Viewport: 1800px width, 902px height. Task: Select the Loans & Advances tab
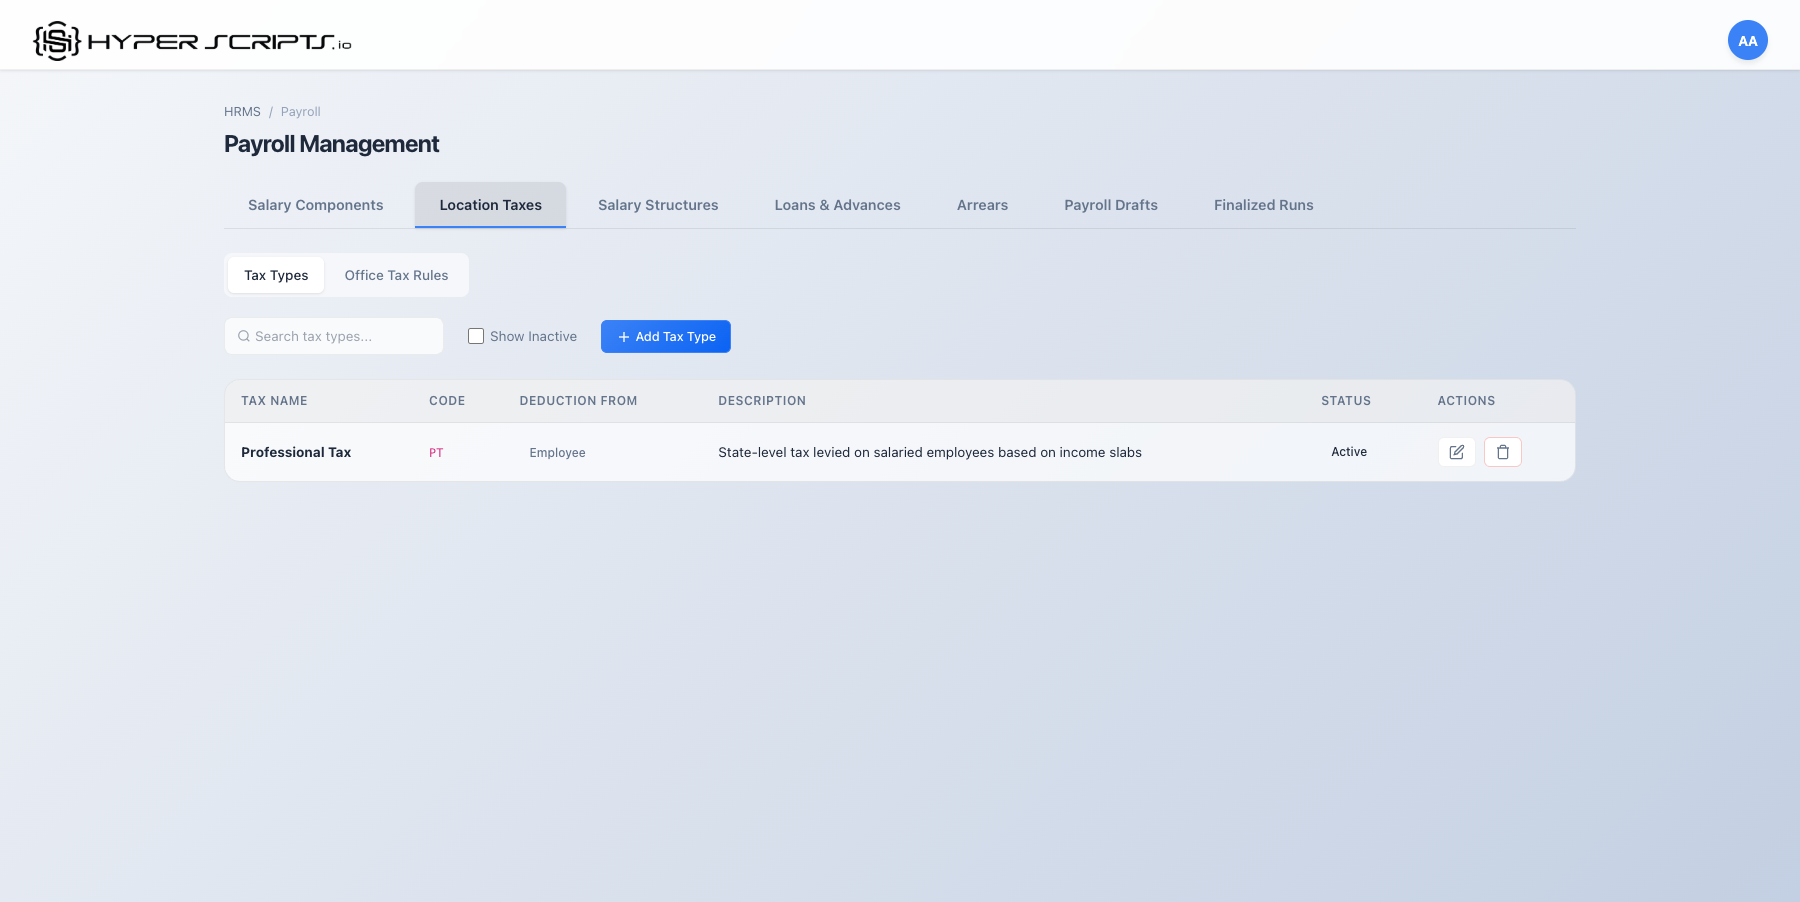(x=837, y=205)
